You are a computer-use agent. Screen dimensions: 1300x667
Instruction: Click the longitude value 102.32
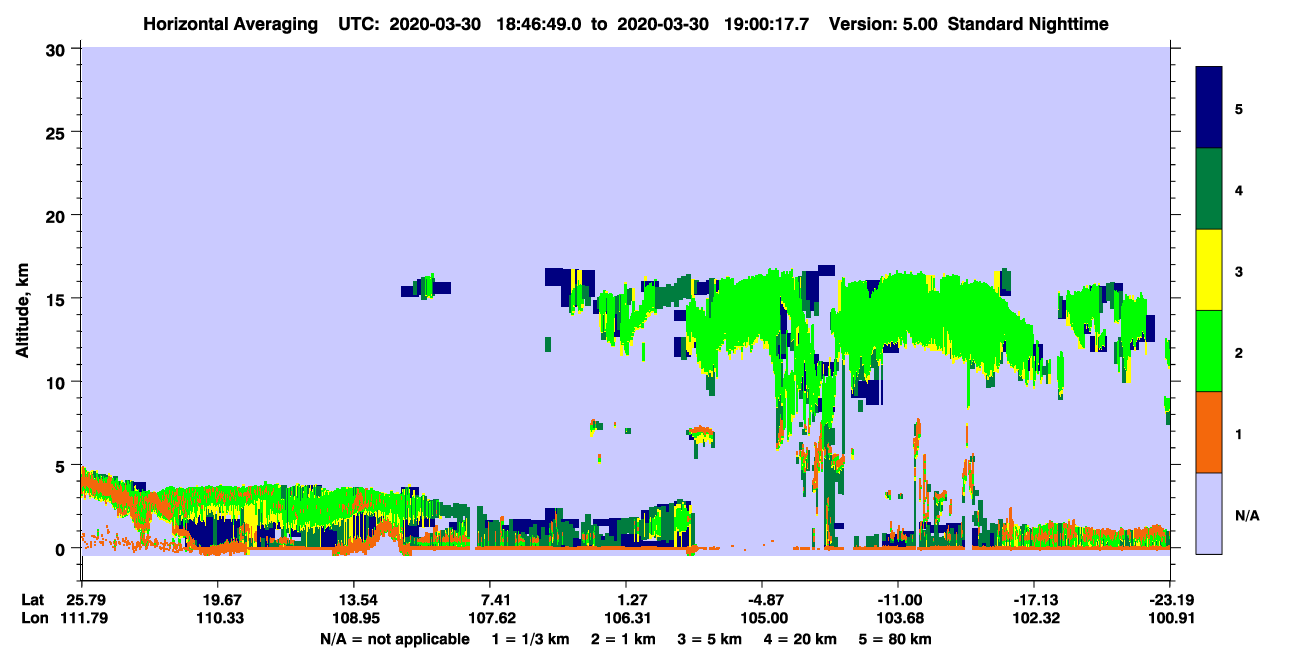[x=1034, y=618]
